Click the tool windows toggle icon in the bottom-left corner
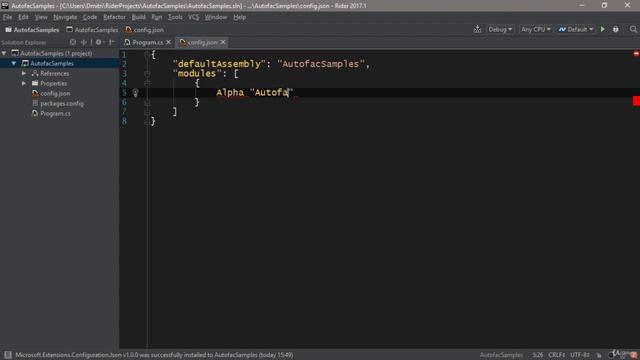The width and height of the screenshot is (640, 360). click(x=7, y=355)
